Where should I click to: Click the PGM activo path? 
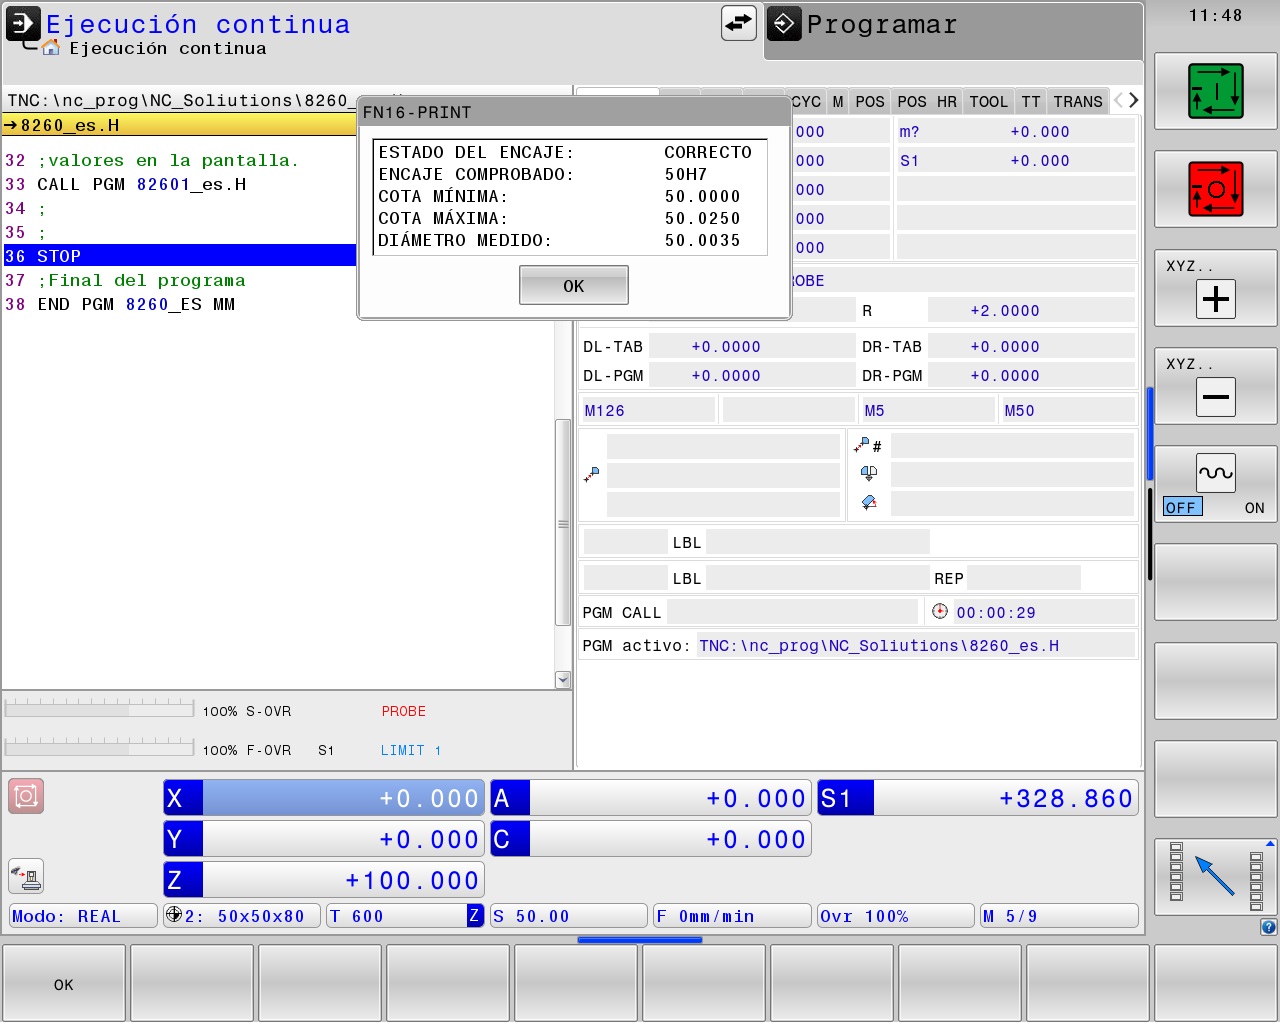[879, 646]
